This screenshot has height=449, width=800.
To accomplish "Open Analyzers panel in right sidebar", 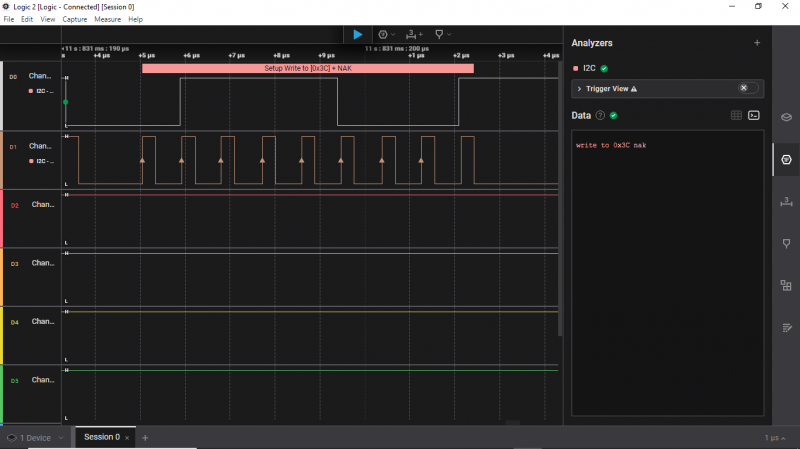I will click(x=786, y=159).
